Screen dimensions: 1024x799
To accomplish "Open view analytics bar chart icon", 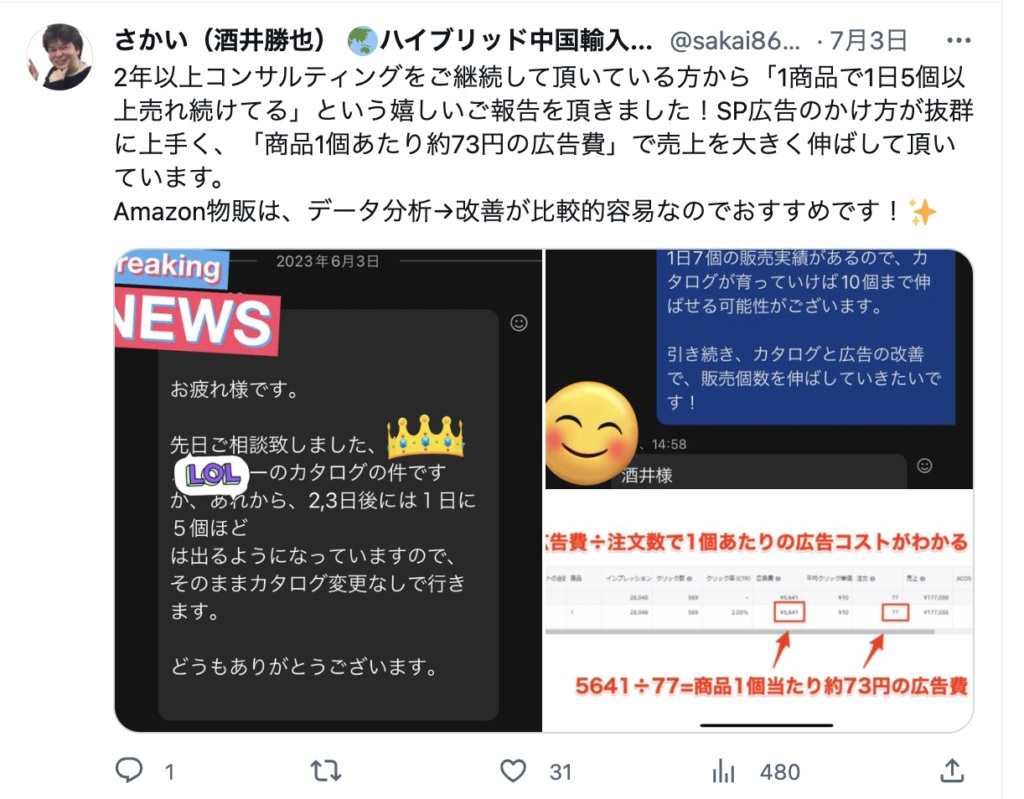I will tap(724, 771).
